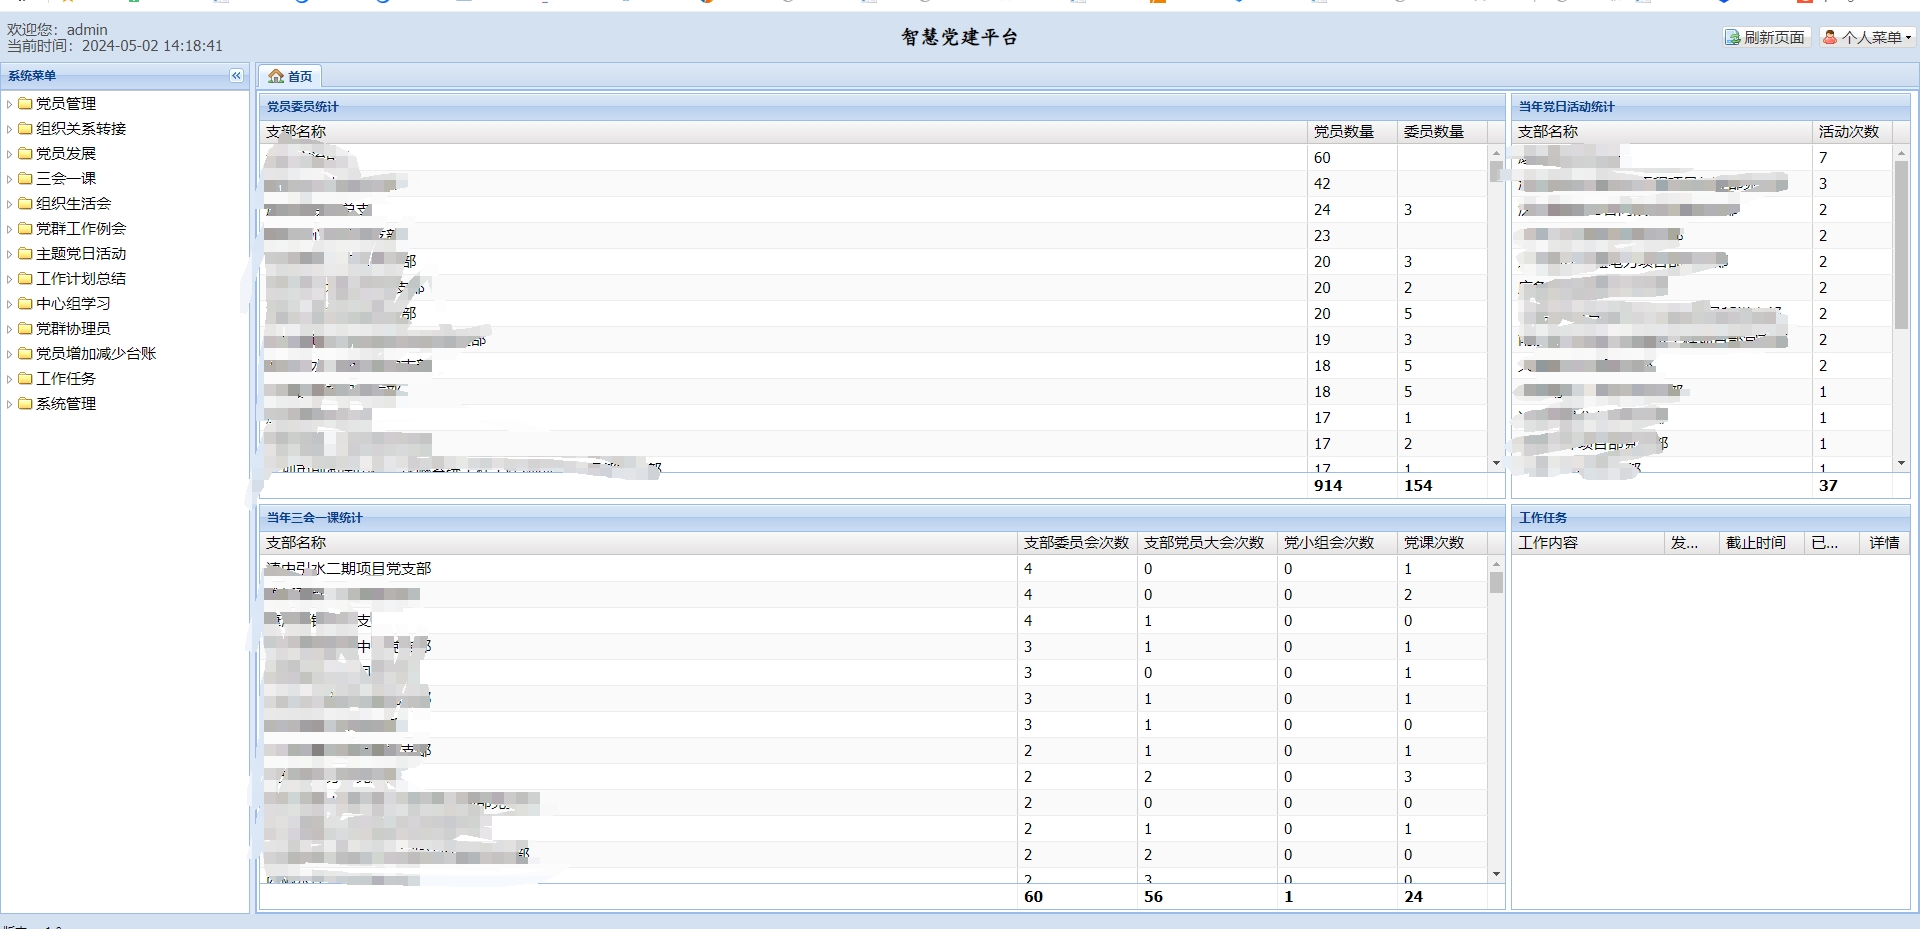Click the 党员管理 folder icon
Screen dimensions: 1920x929
[25, 103]
